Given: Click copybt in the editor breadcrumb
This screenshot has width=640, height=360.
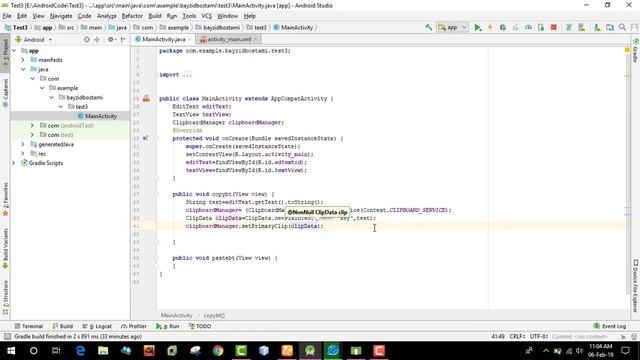Looking at the screenshot, I should click(x=214, y=316).
